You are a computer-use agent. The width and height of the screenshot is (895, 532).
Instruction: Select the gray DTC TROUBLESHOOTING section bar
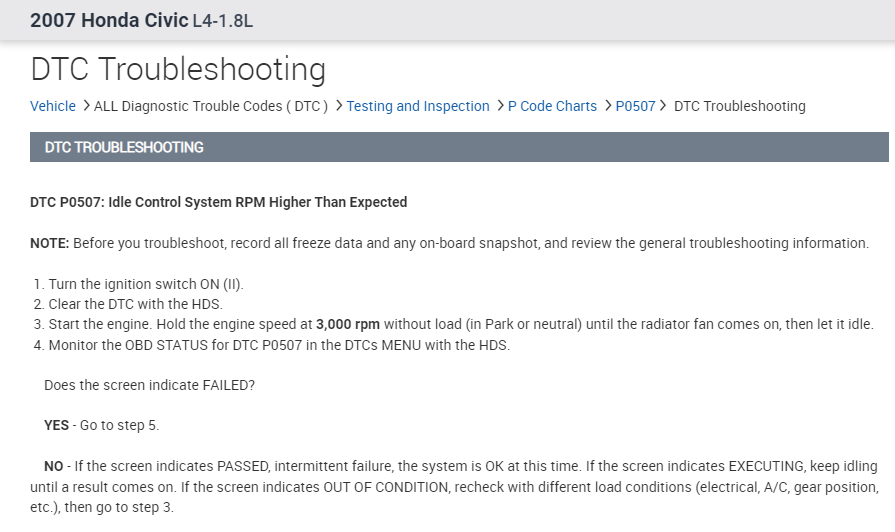pos(459,147)
